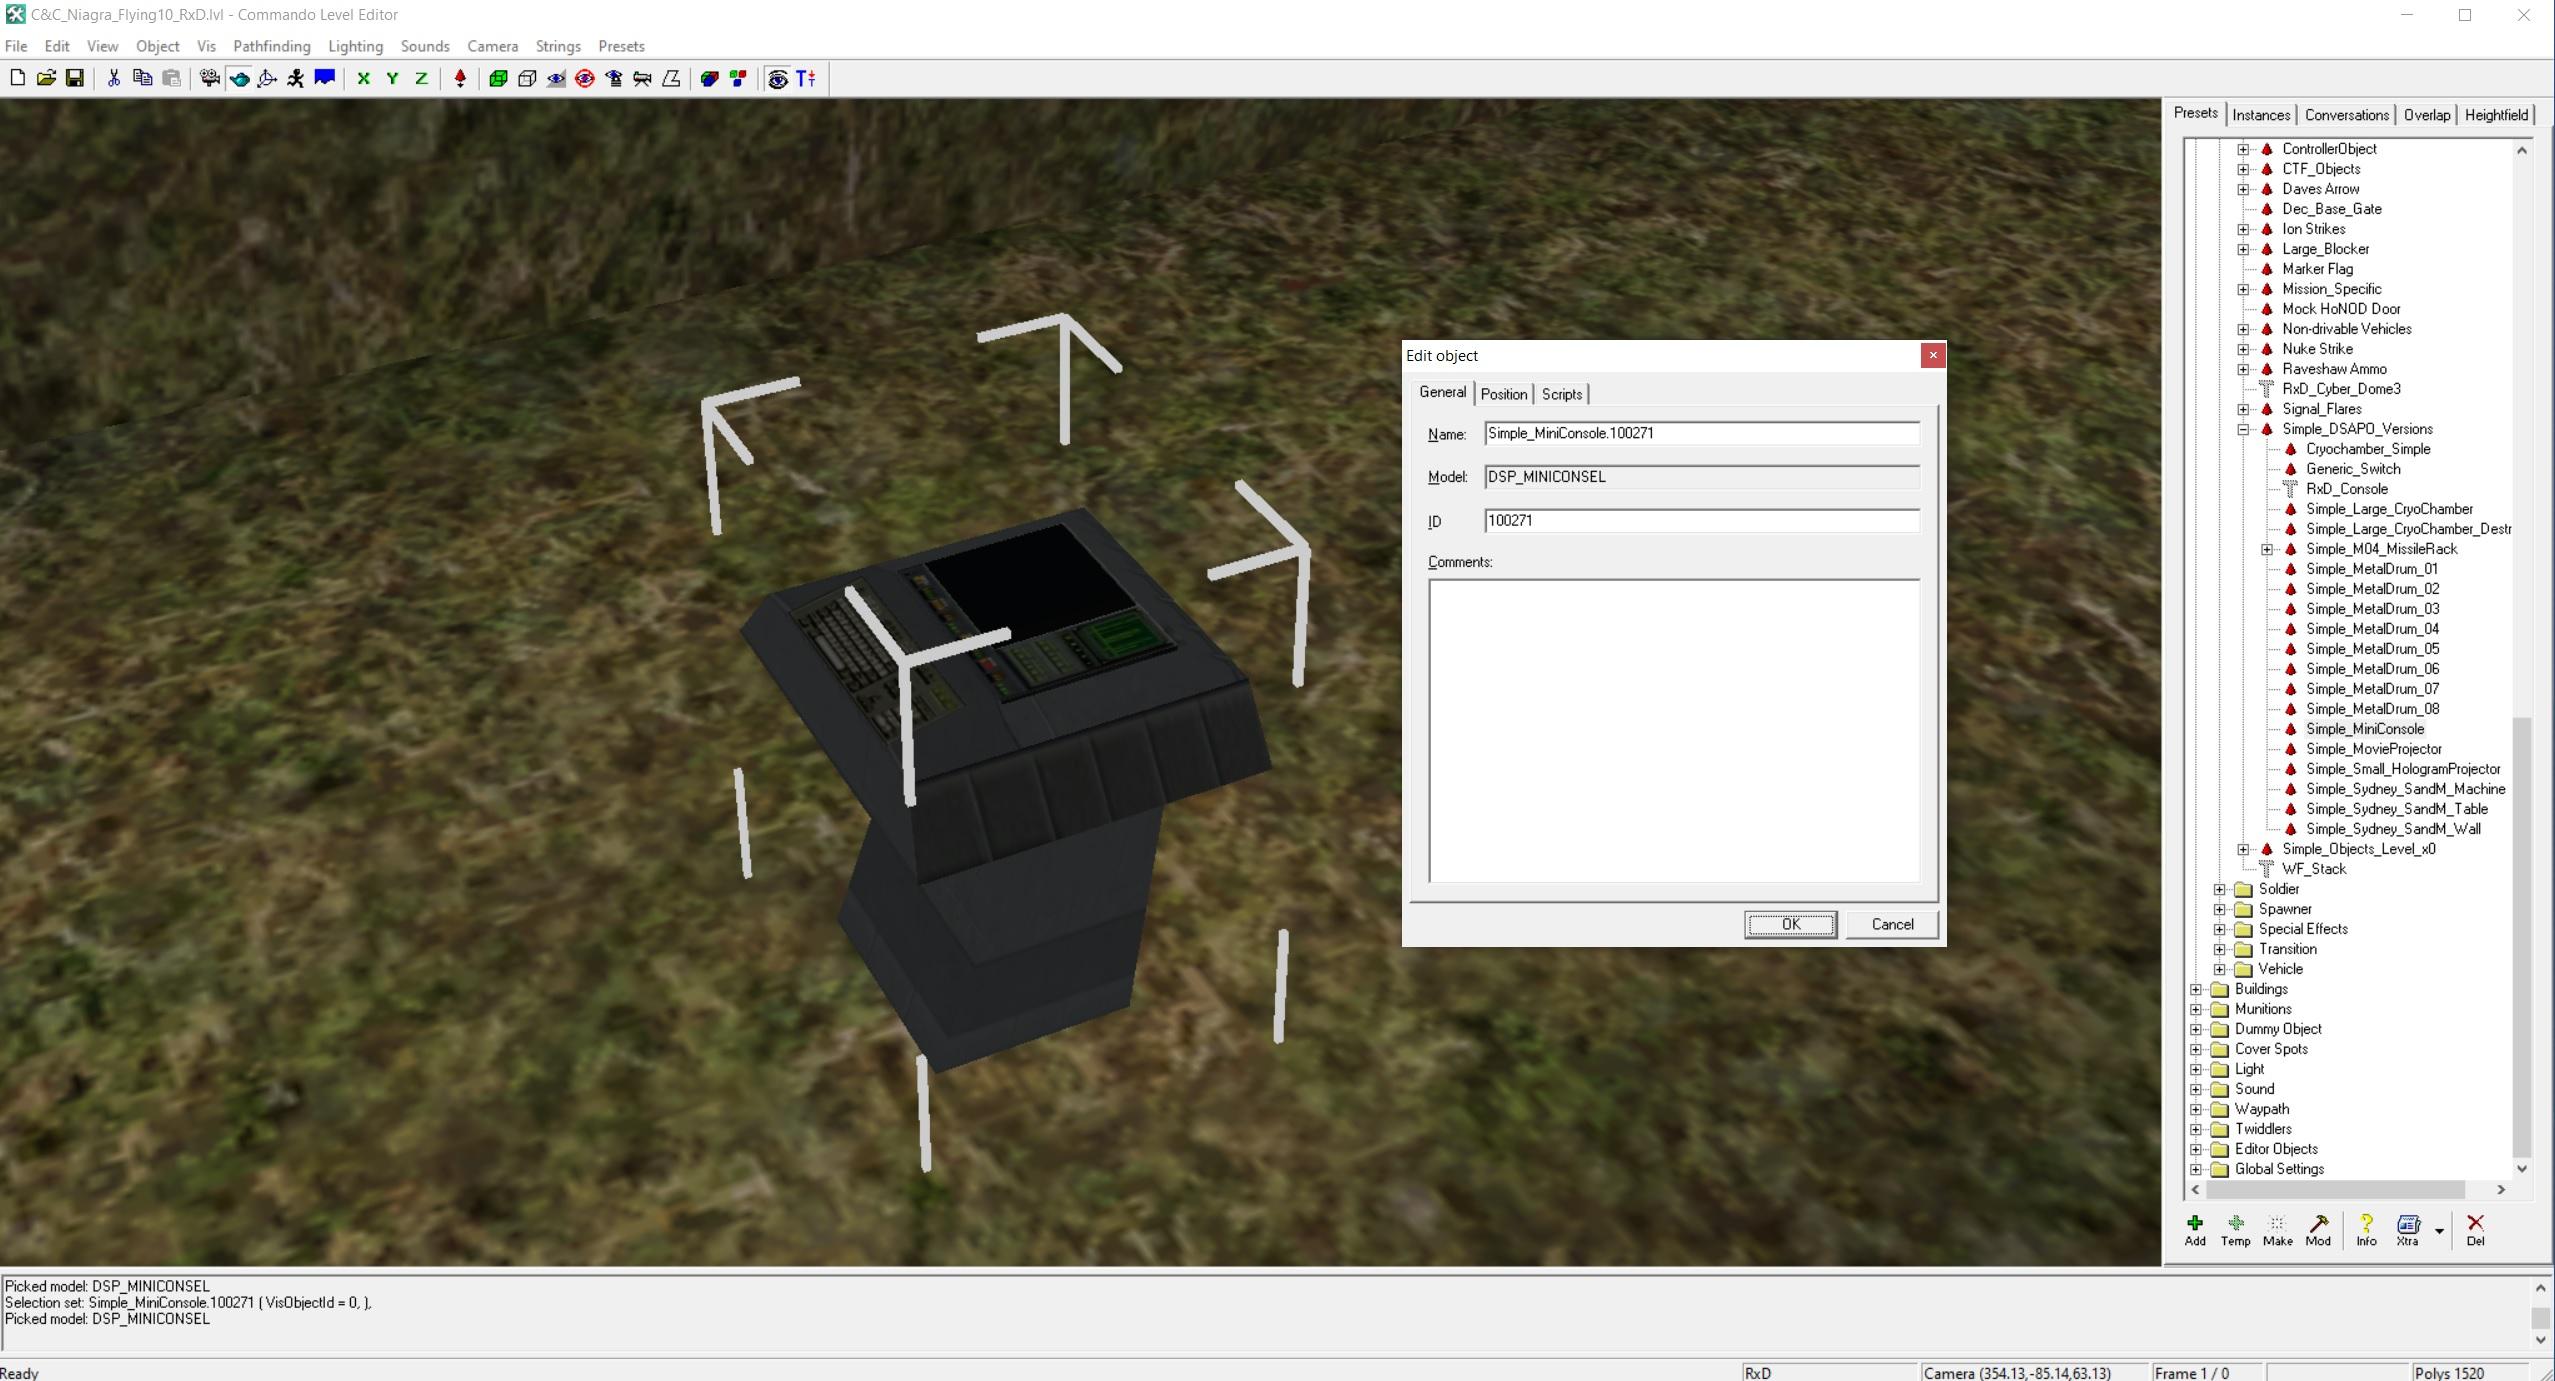The height and width of the screenshot is (1381, 2555).
Task: Switch to the Scripts tab
Action: [x=1561, y=394]
